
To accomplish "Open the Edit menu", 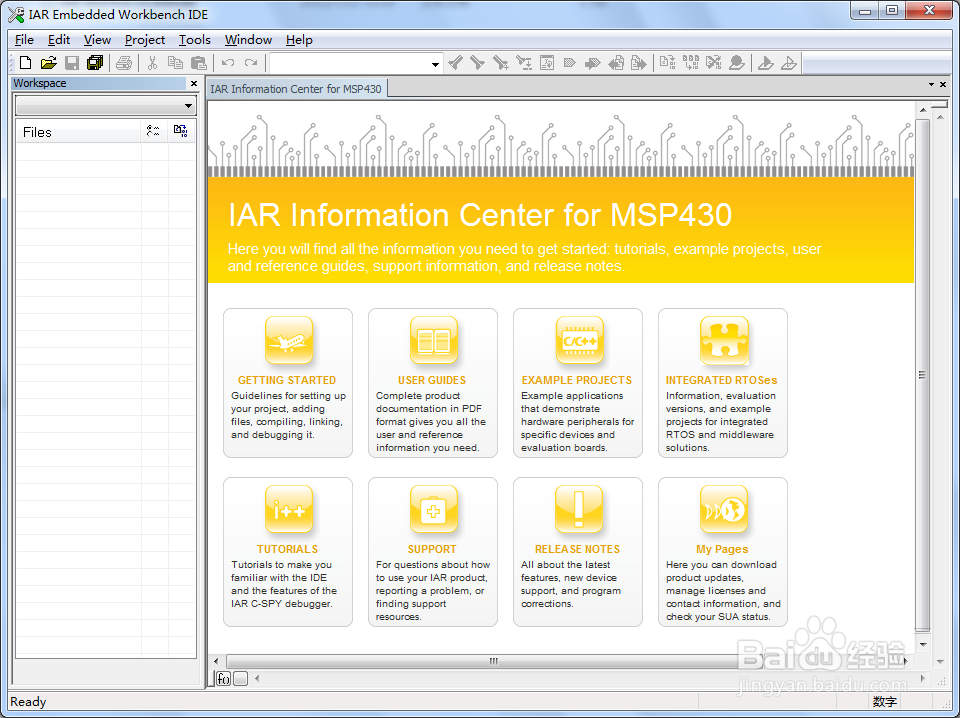I will point(59,40).
